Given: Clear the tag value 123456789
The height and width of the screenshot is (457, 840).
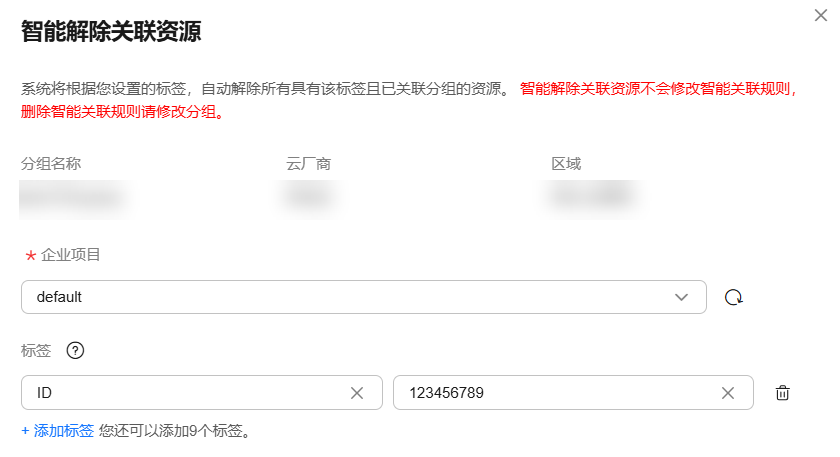Looking at the screenshot, I should pos(728,393).
